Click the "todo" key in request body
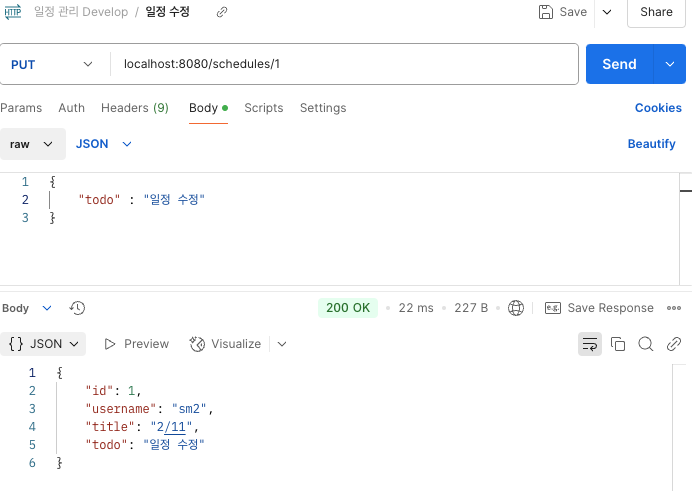Viewport: 692px width, 491px height. [99, 199]
